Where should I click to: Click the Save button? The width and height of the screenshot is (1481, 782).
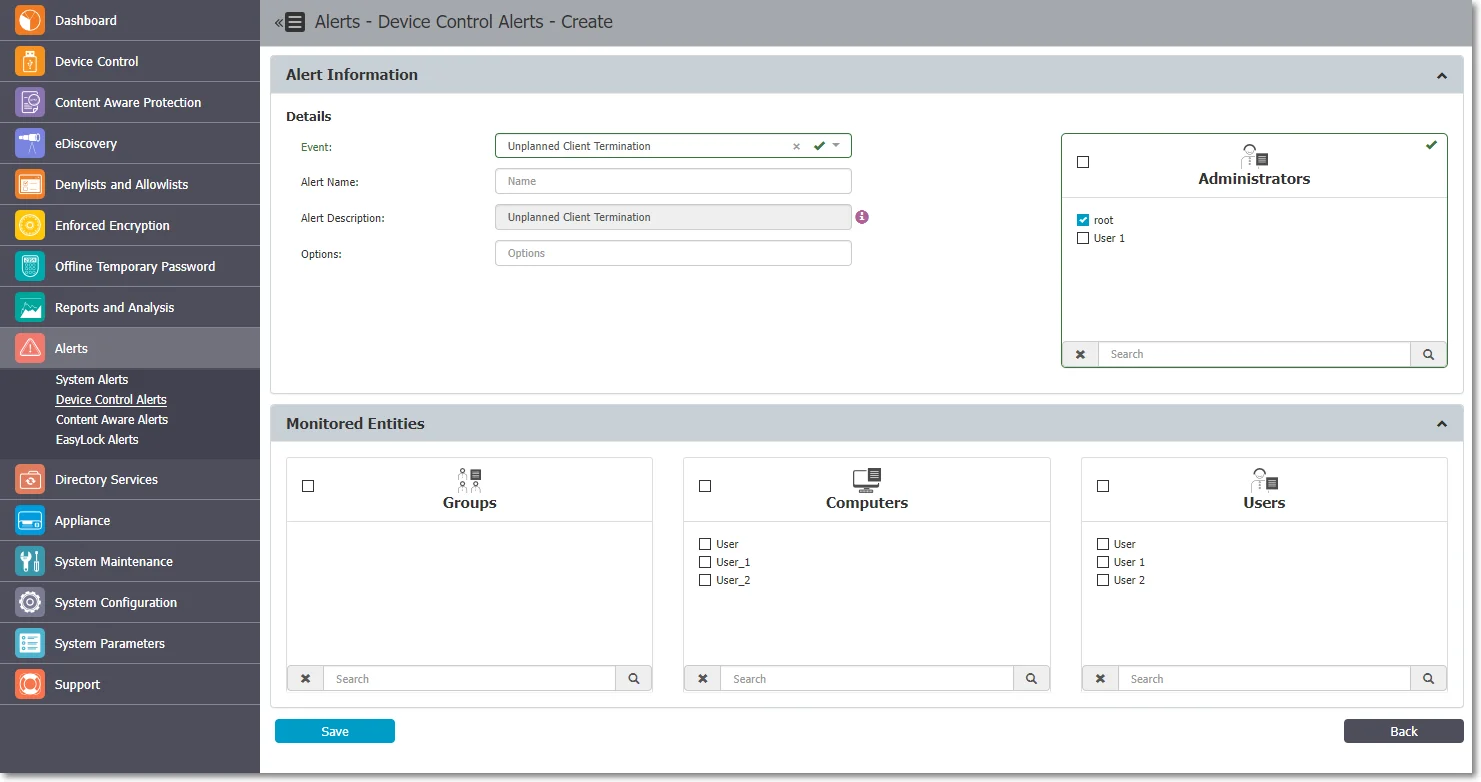pos(335,731)
